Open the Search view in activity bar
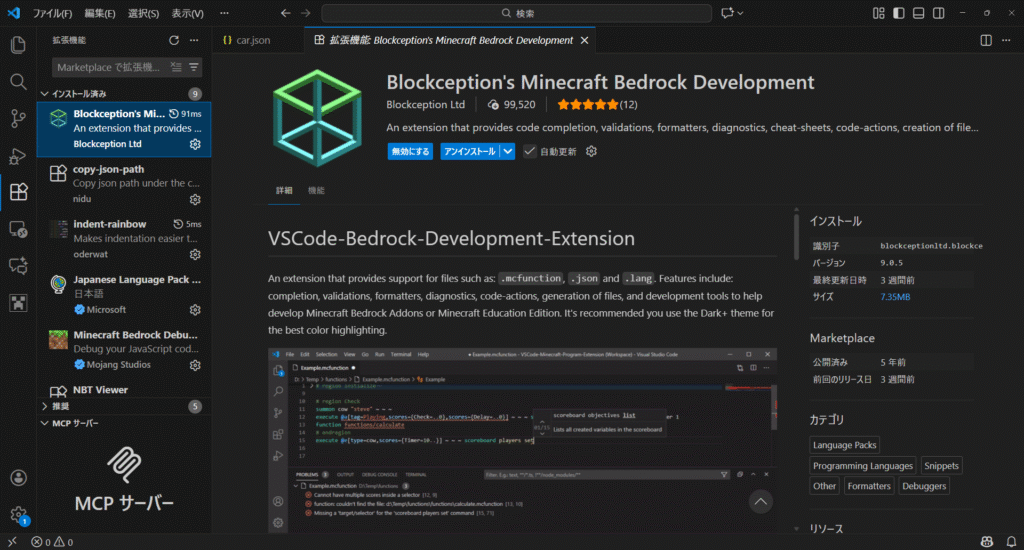 tap(18, 81)
